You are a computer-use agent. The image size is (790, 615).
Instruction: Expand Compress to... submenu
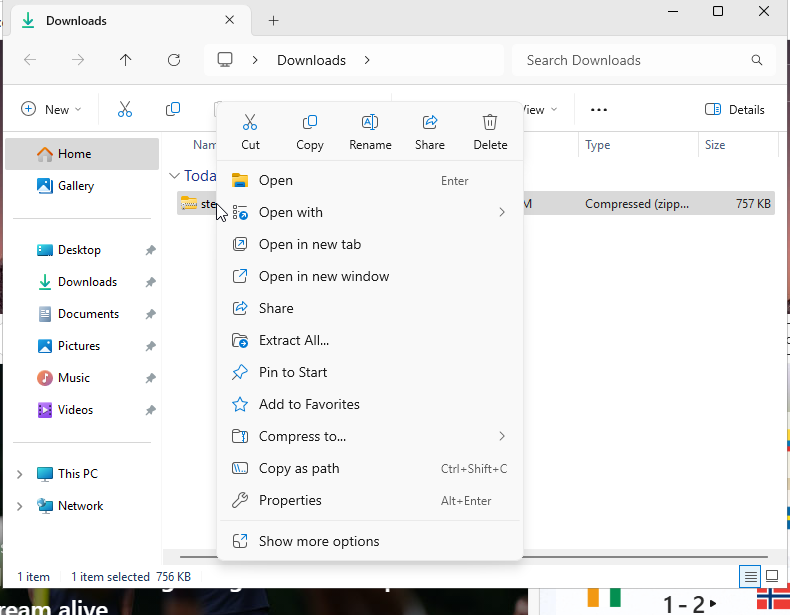(x=370, y=436)
